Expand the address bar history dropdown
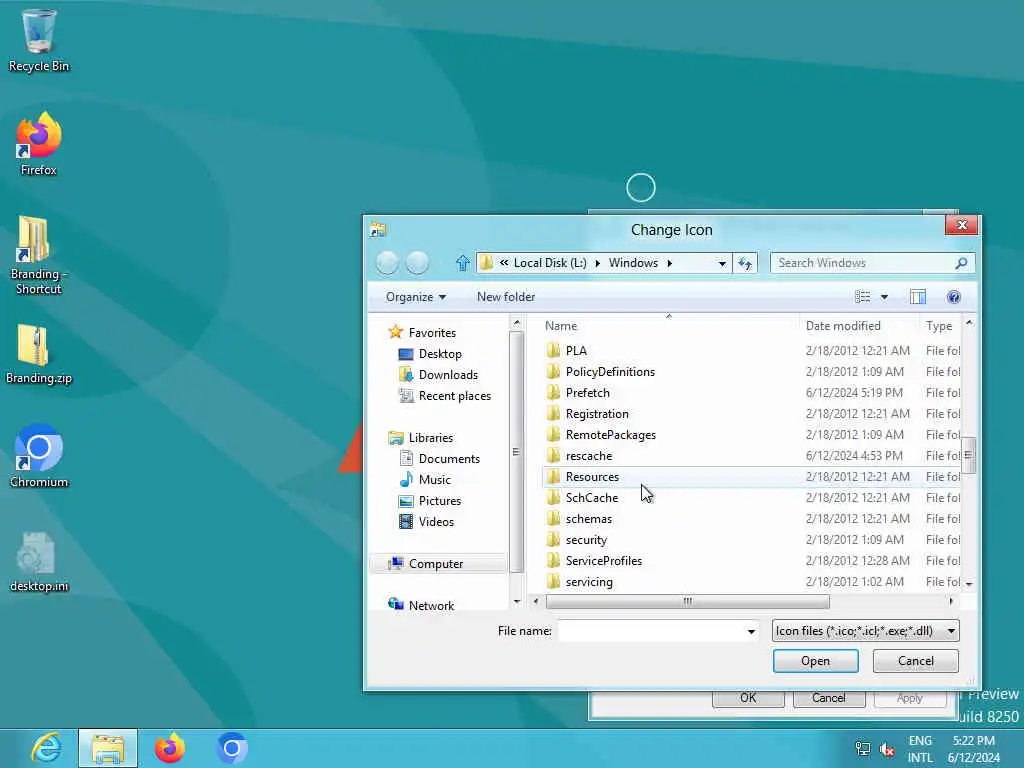 click(722, 263)
